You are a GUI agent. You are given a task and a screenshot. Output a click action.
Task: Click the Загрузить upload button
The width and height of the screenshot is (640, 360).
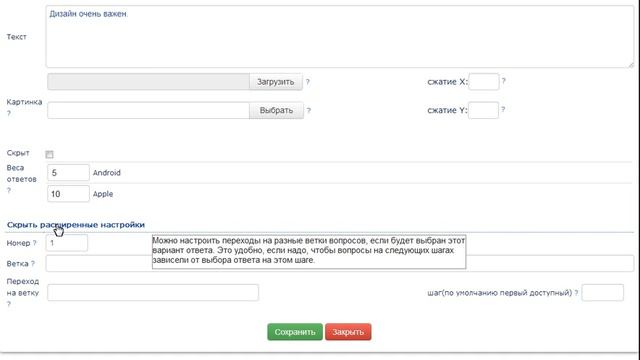point(276,82)
